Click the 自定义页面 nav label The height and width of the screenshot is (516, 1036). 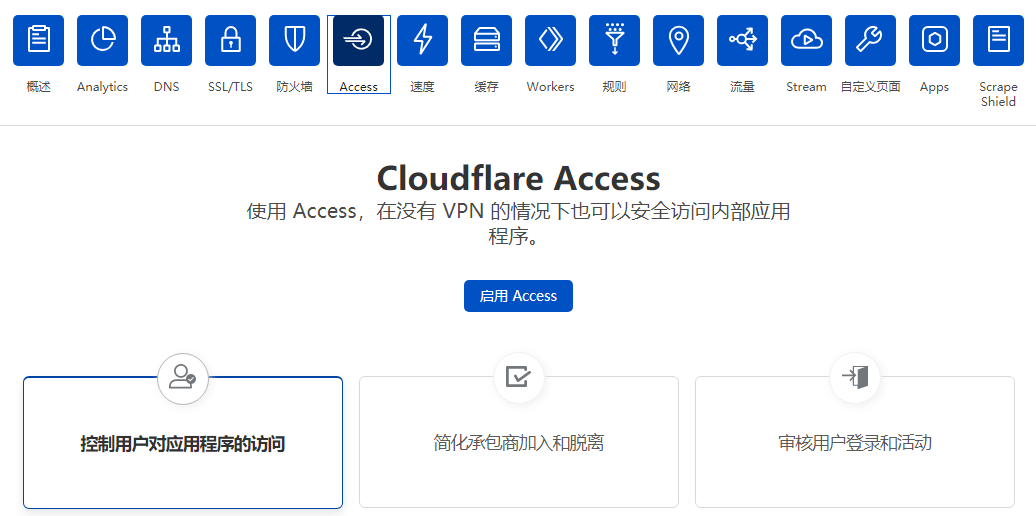pos(870,87)
